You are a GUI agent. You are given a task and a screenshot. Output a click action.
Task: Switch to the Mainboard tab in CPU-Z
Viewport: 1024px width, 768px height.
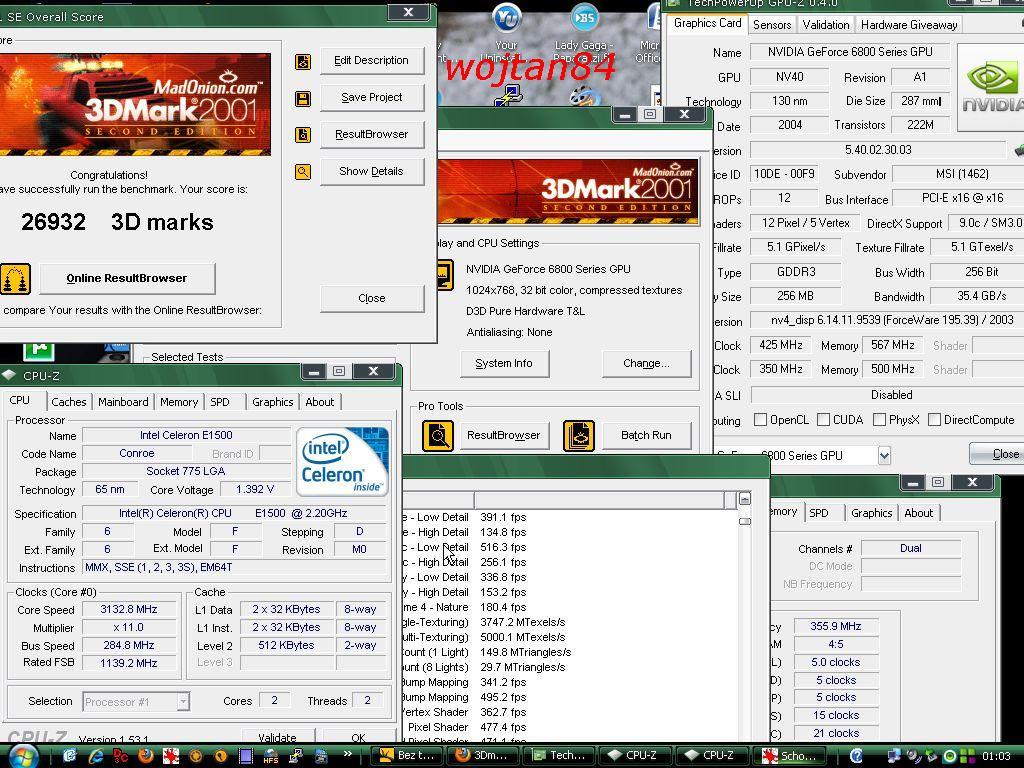coord(123,402)
